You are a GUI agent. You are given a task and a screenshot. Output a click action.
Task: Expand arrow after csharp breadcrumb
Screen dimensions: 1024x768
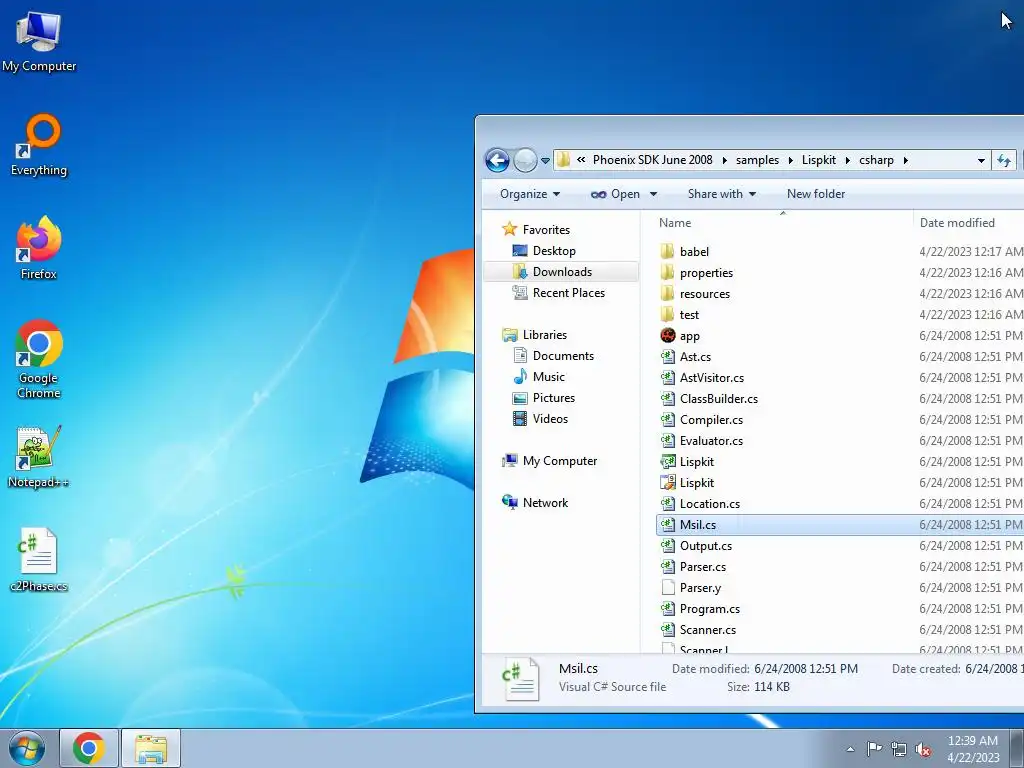coord(905,160)
